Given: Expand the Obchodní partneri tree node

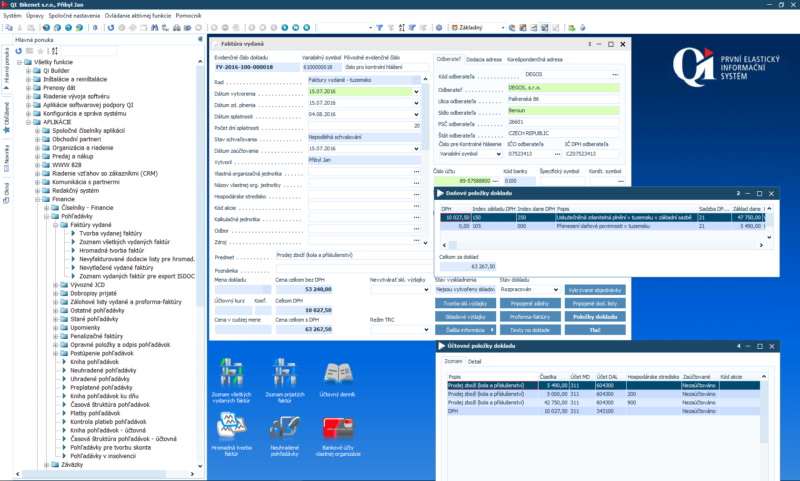Looking at the screenshot, I should tap(37, 139).
